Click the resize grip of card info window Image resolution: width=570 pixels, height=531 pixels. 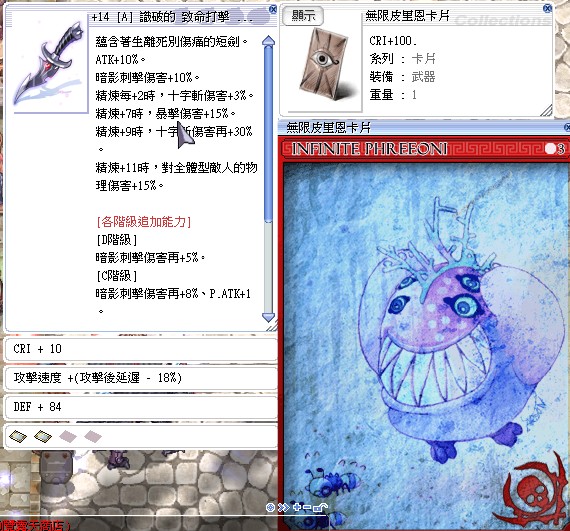pos(546,110)
